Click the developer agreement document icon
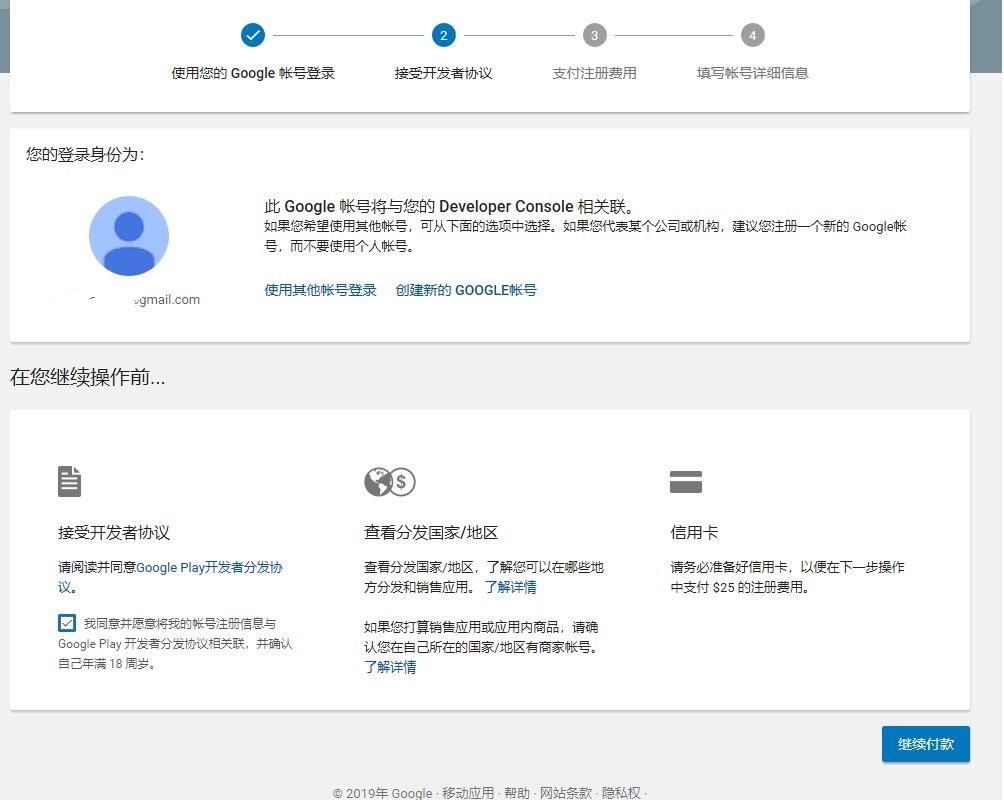Viewport: 1004px width, 805px height. point(69,482)
